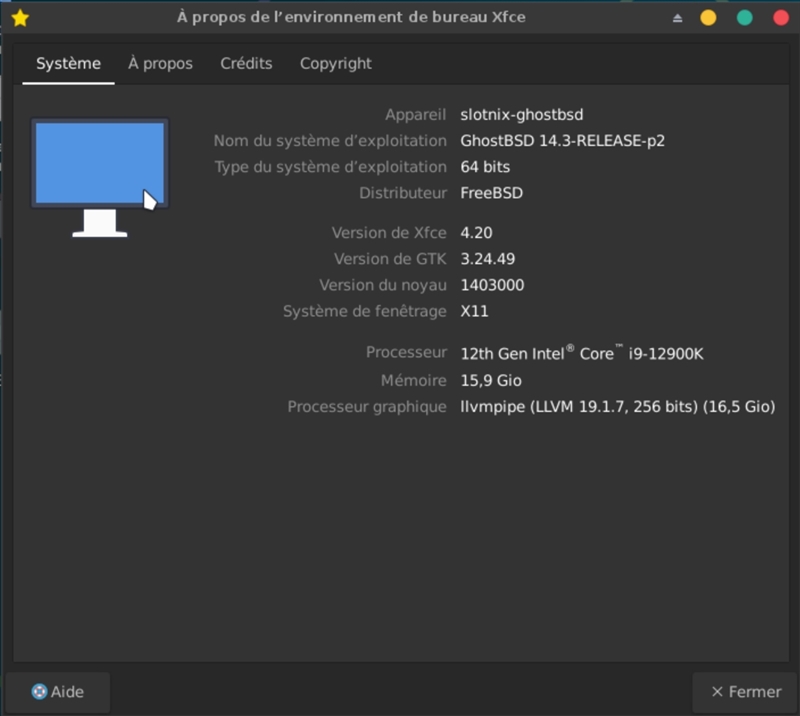This screenshot has height=716, width=800.
Task: Open the Copyright tab
Action: [x=335, y=64]
